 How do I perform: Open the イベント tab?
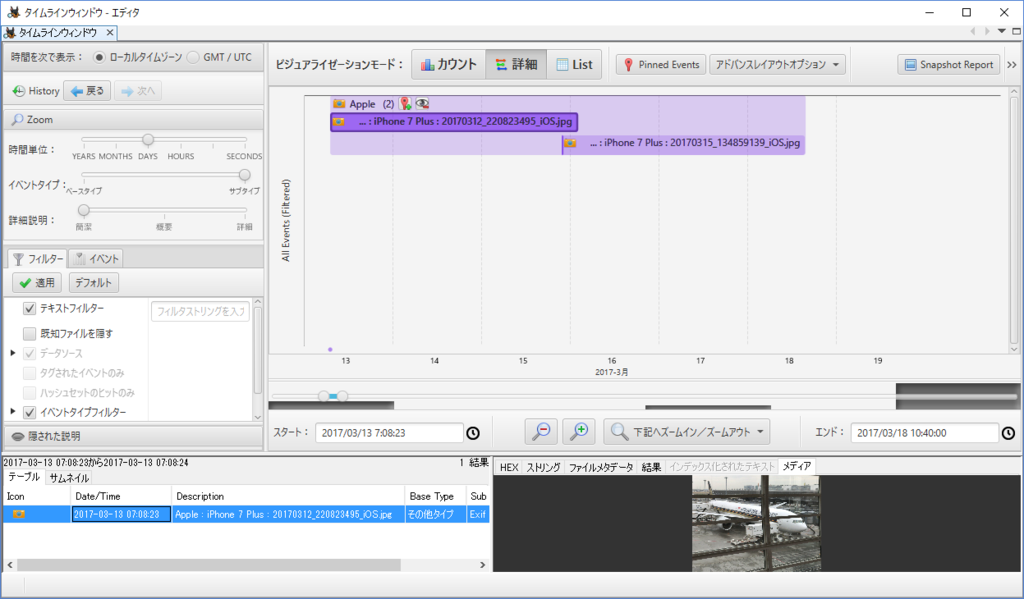click(96, 259)
